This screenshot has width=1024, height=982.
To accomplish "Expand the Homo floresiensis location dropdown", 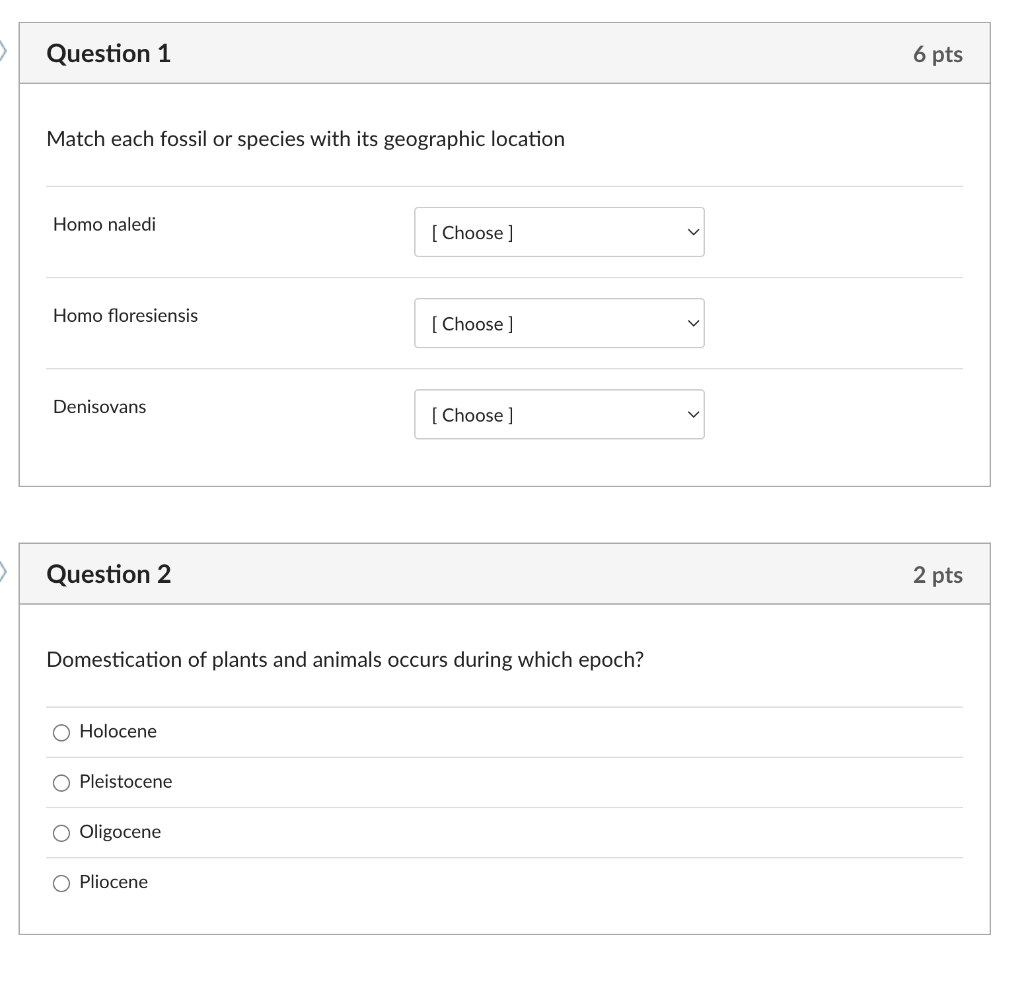I will pos(559,323).
